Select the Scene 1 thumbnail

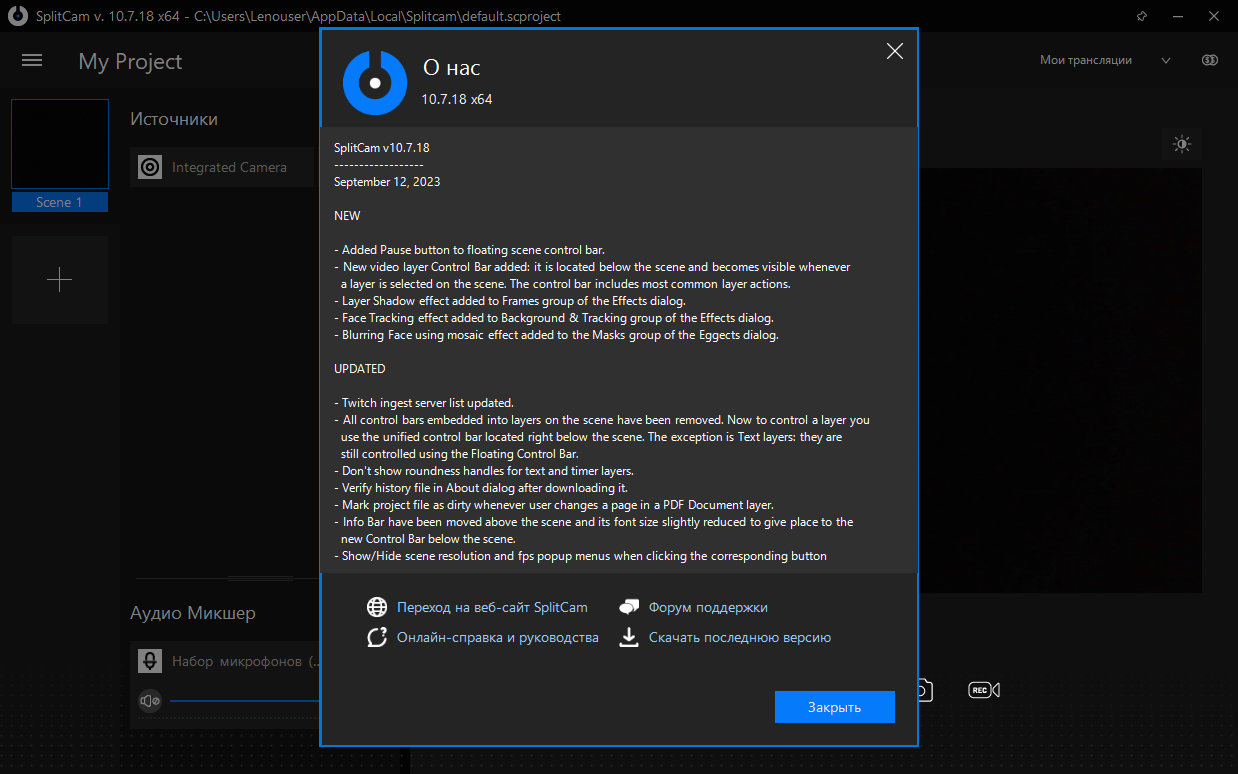coord(60,144)
